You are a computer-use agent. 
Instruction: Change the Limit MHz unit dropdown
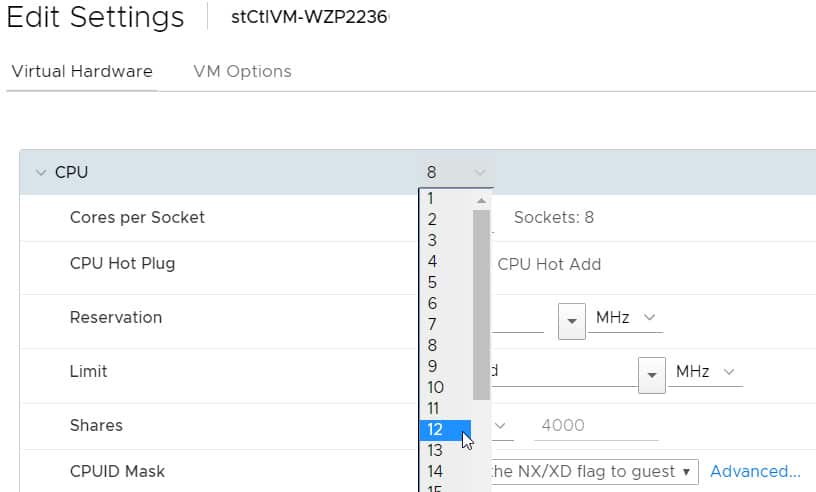tap(705, 372)
